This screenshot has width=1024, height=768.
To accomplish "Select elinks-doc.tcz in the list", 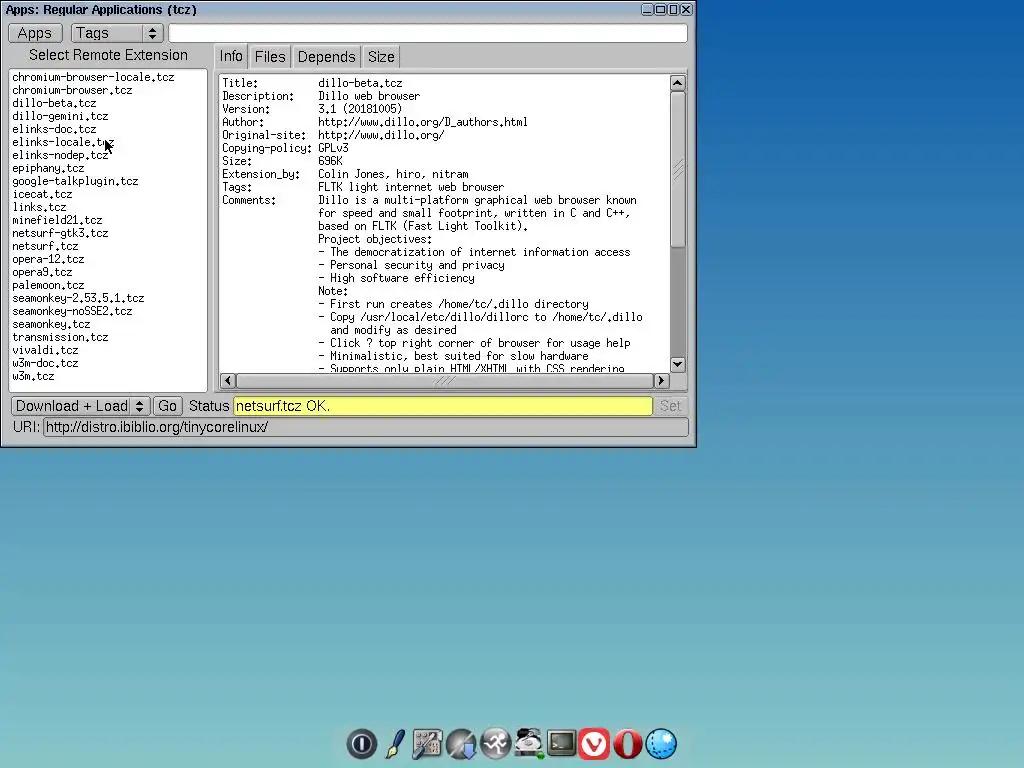I will (108, 129).
